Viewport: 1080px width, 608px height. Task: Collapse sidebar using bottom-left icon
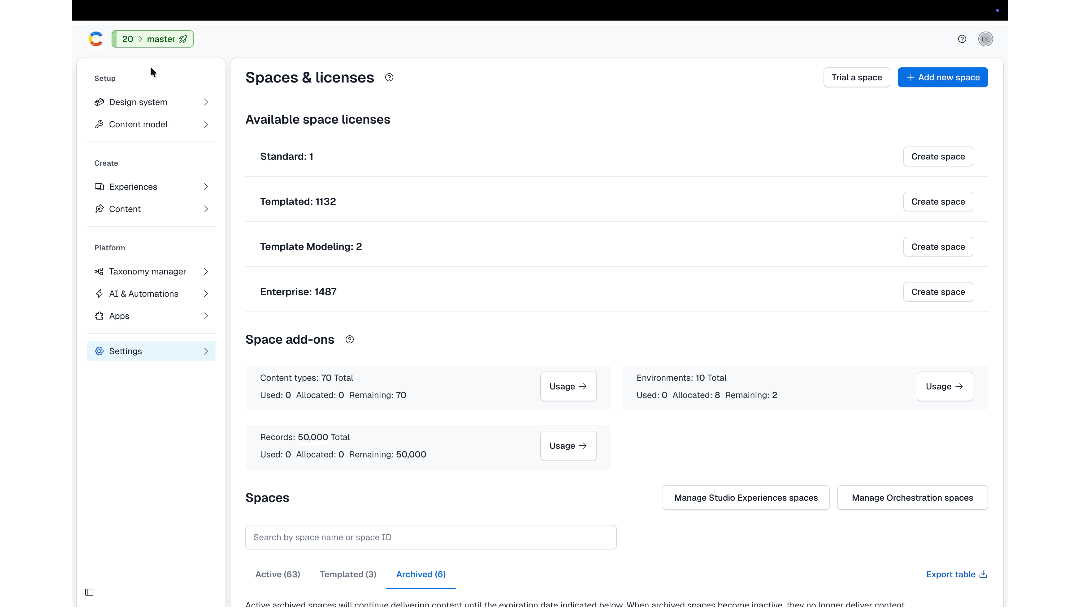[89, 592]
